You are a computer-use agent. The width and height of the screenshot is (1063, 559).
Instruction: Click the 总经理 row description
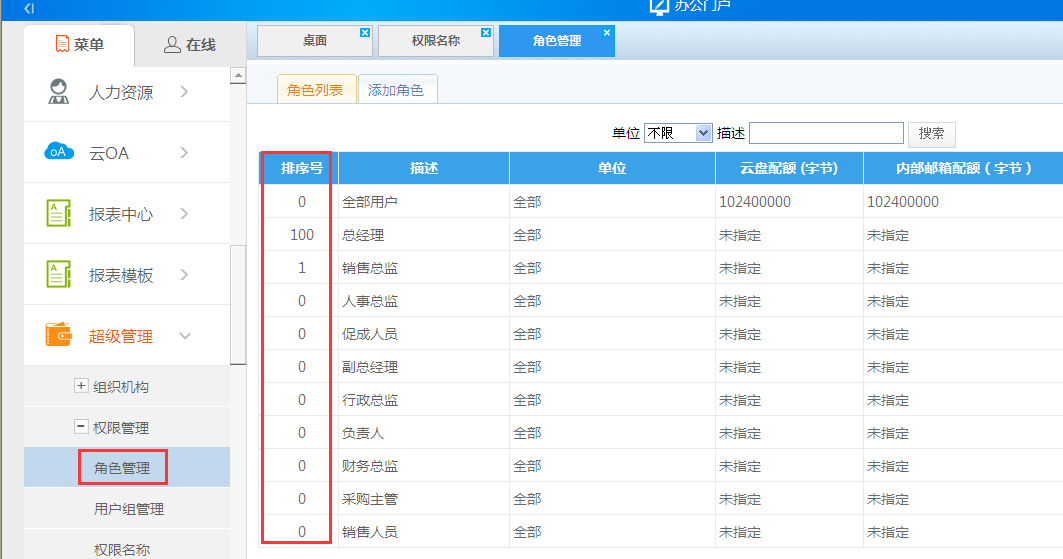pyautogui.click(x=363, y=235)
